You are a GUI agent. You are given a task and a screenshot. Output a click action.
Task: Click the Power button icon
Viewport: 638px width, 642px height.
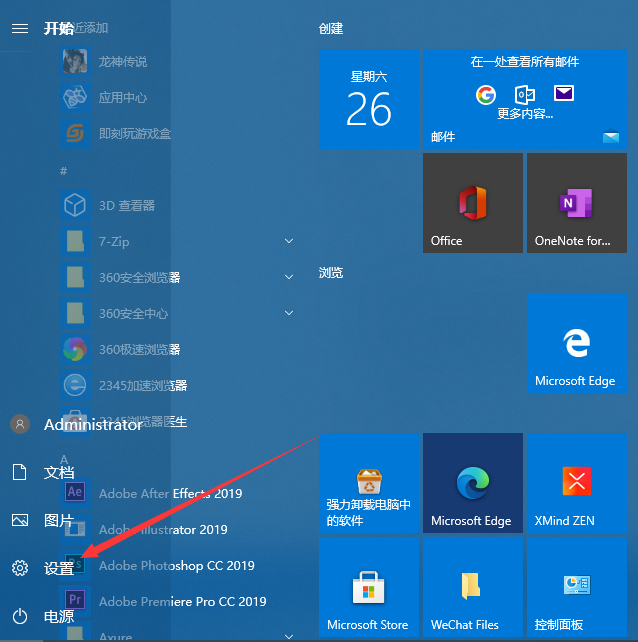pos(20,616)
